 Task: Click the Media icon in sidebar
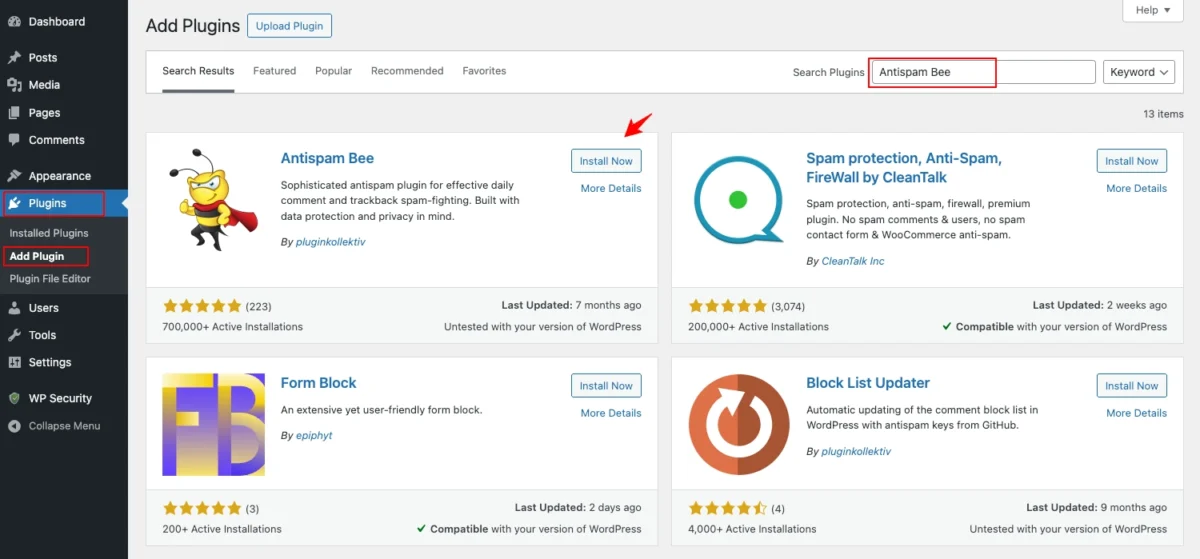tap(14, 85)
